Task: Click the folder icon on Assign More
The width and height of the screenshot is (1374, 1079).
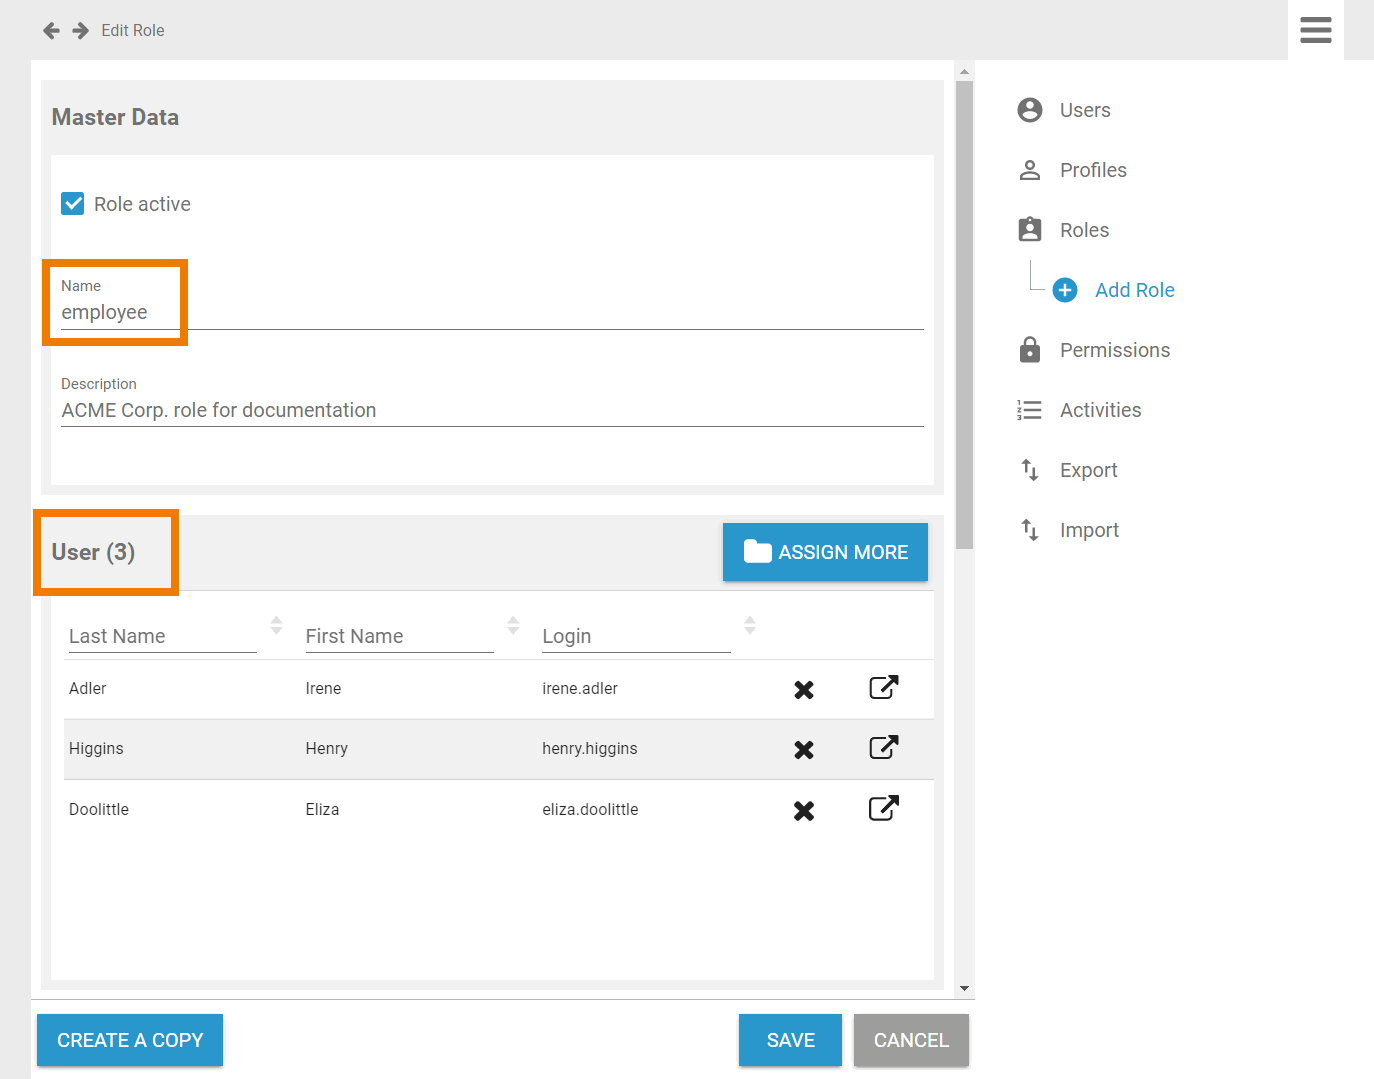Action: click(757, 551)
